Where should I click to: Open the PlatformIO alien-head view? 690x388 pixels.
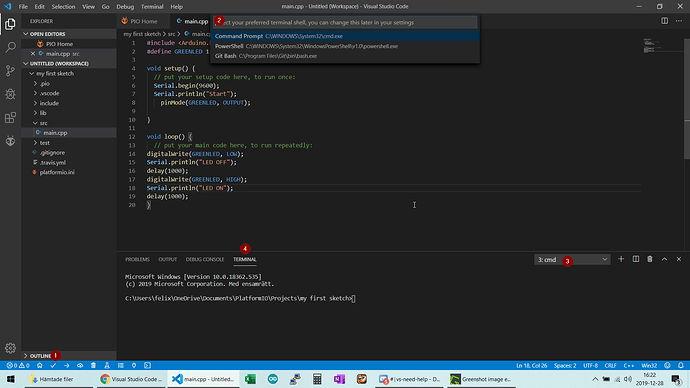point(10,141)
